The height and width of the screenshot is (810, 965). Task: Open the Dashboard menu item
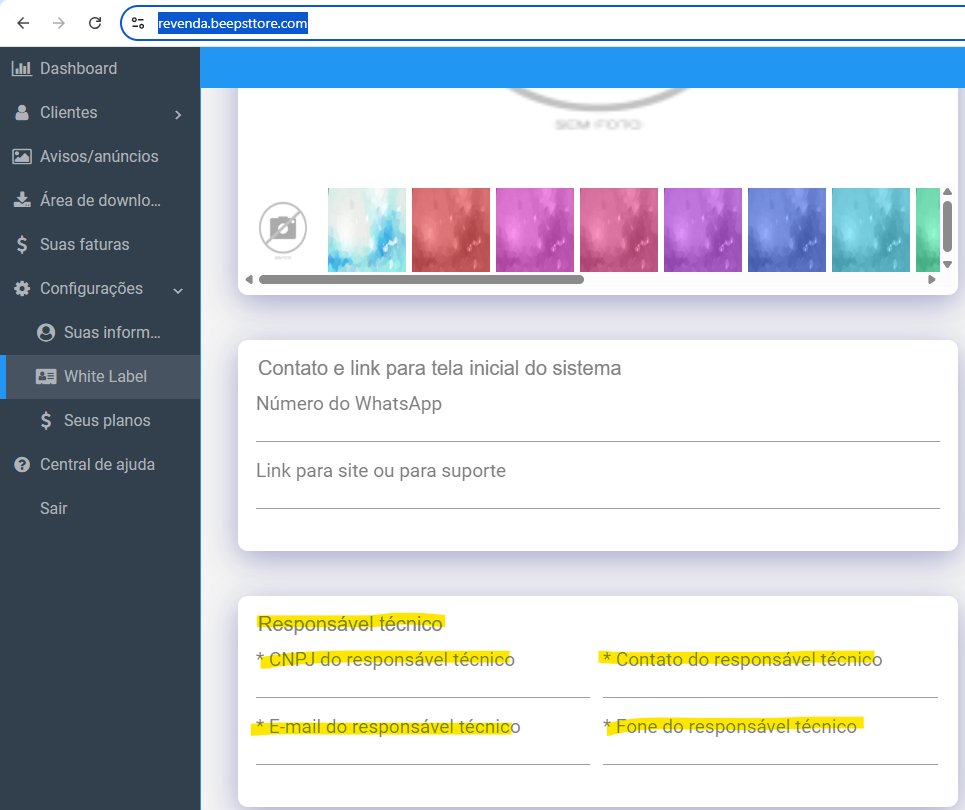pyautogui.click(x=100, y=68)
